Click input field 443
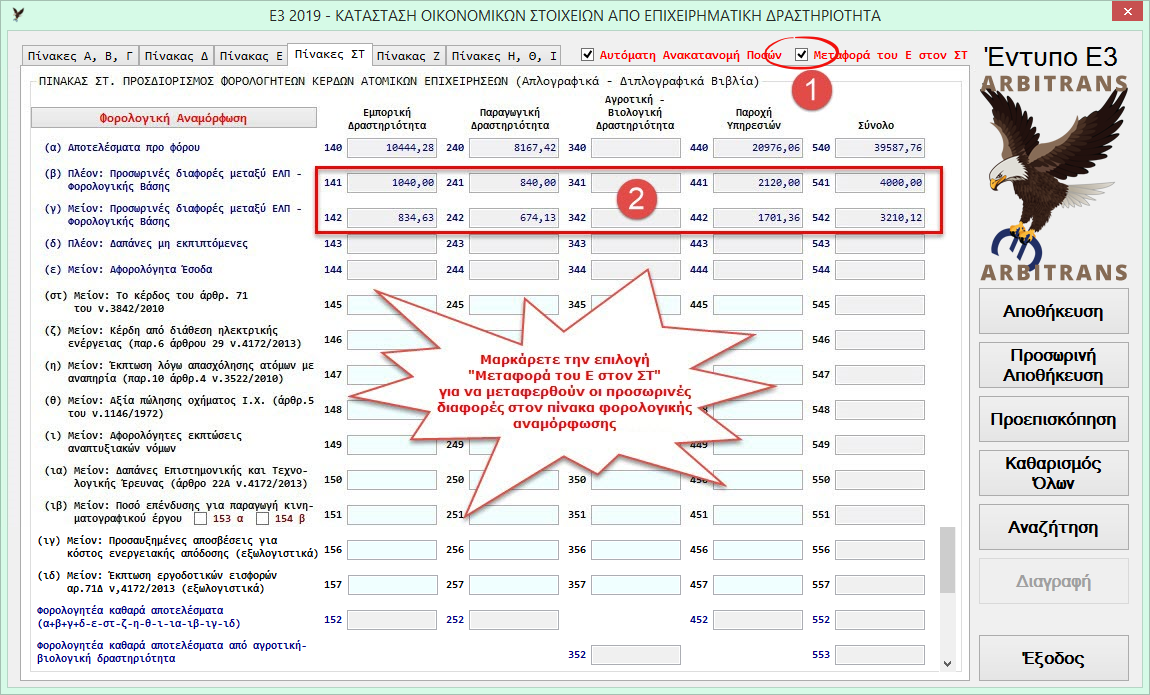This screenshot has width=1150, height=695. coord(758,244)
